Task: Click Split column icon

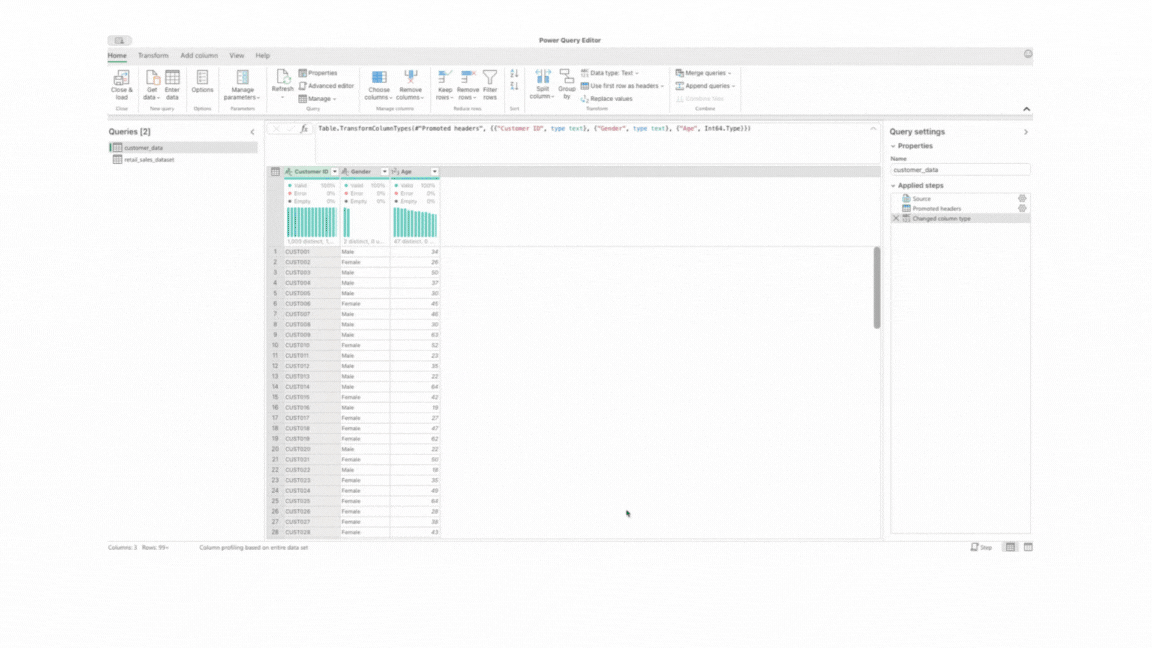Action: pos(543,76)
